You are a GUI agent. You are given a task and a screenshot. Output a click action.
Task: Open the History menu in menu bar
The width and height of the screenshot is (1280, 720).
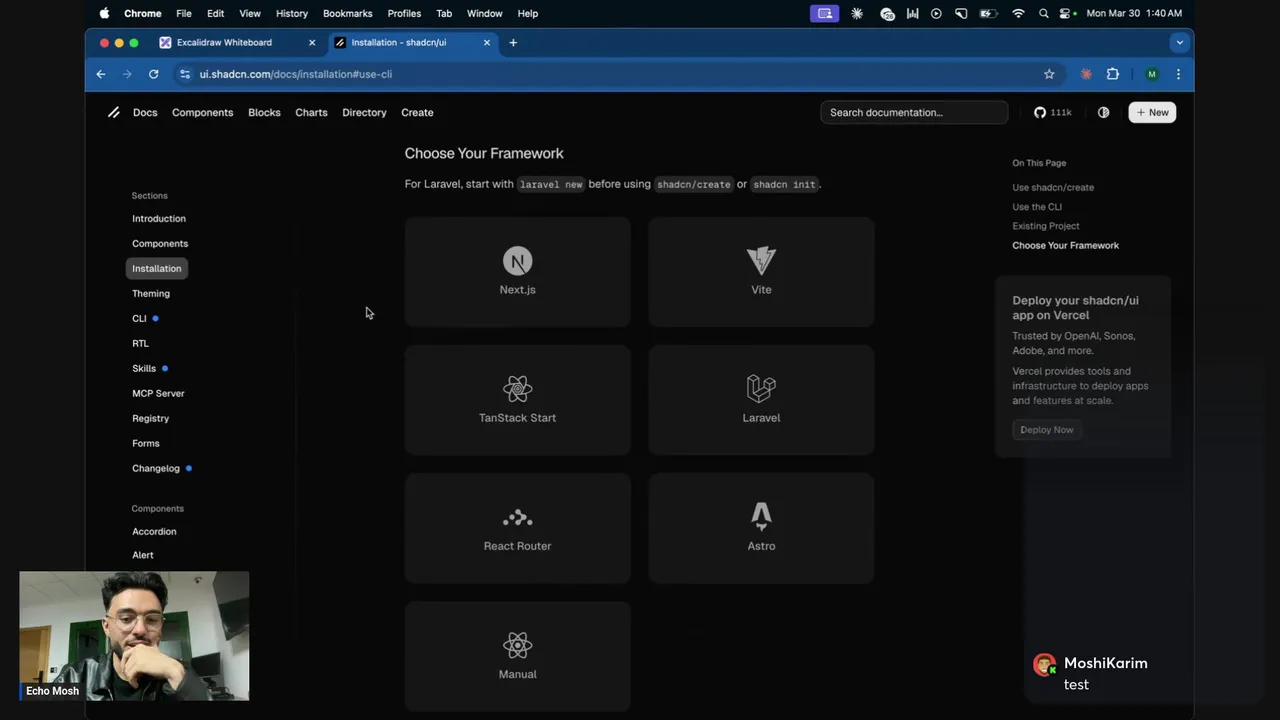pos(292,13)
